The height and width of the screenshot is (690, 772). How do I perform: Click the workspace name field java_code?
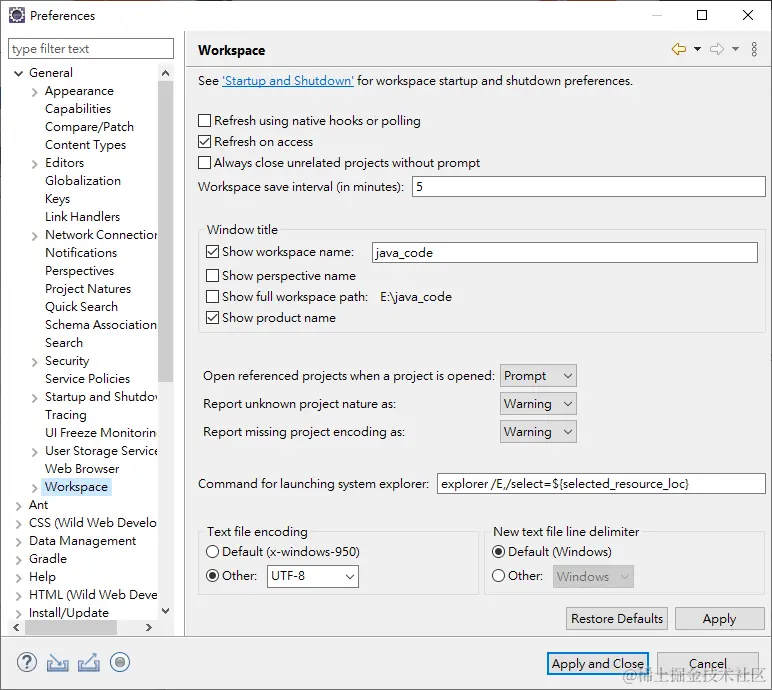coord(565,252)
